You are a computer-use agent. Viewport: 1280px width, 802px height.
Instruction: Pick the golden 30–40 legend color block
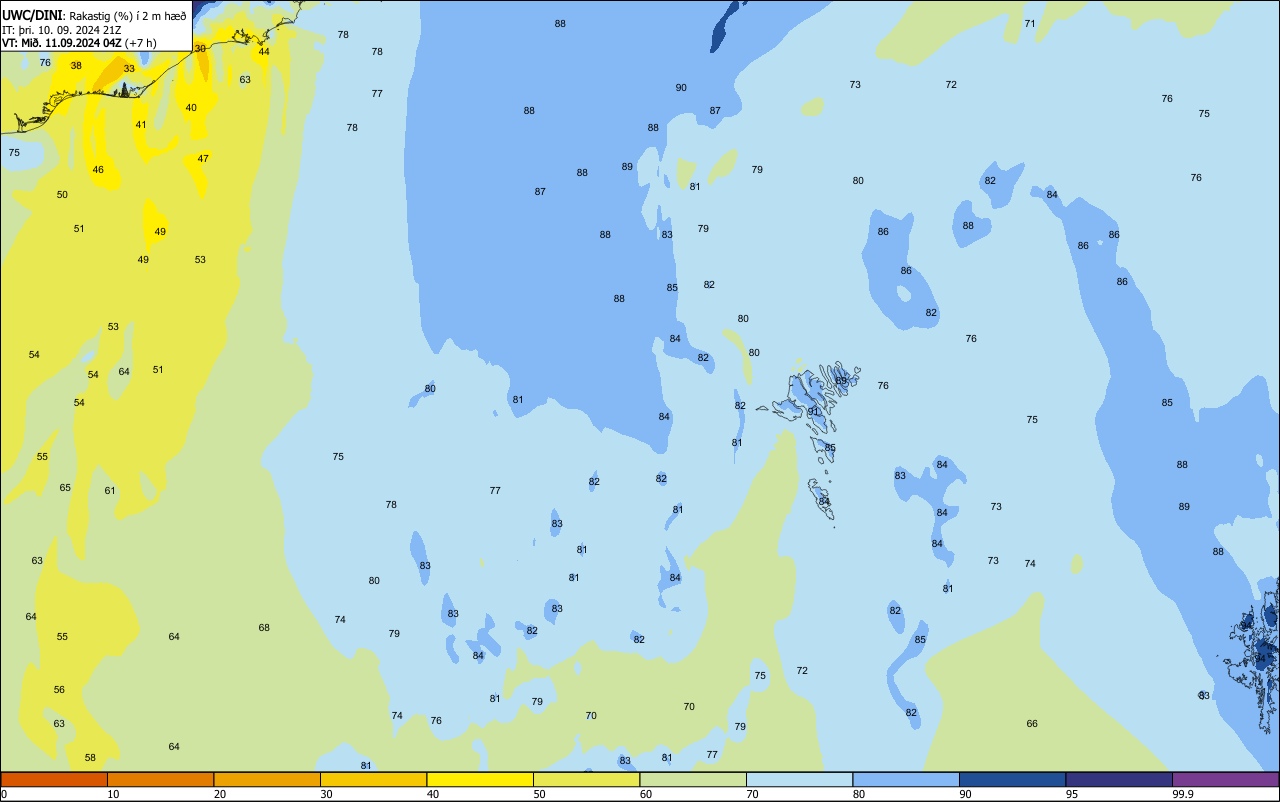point(373,779)
